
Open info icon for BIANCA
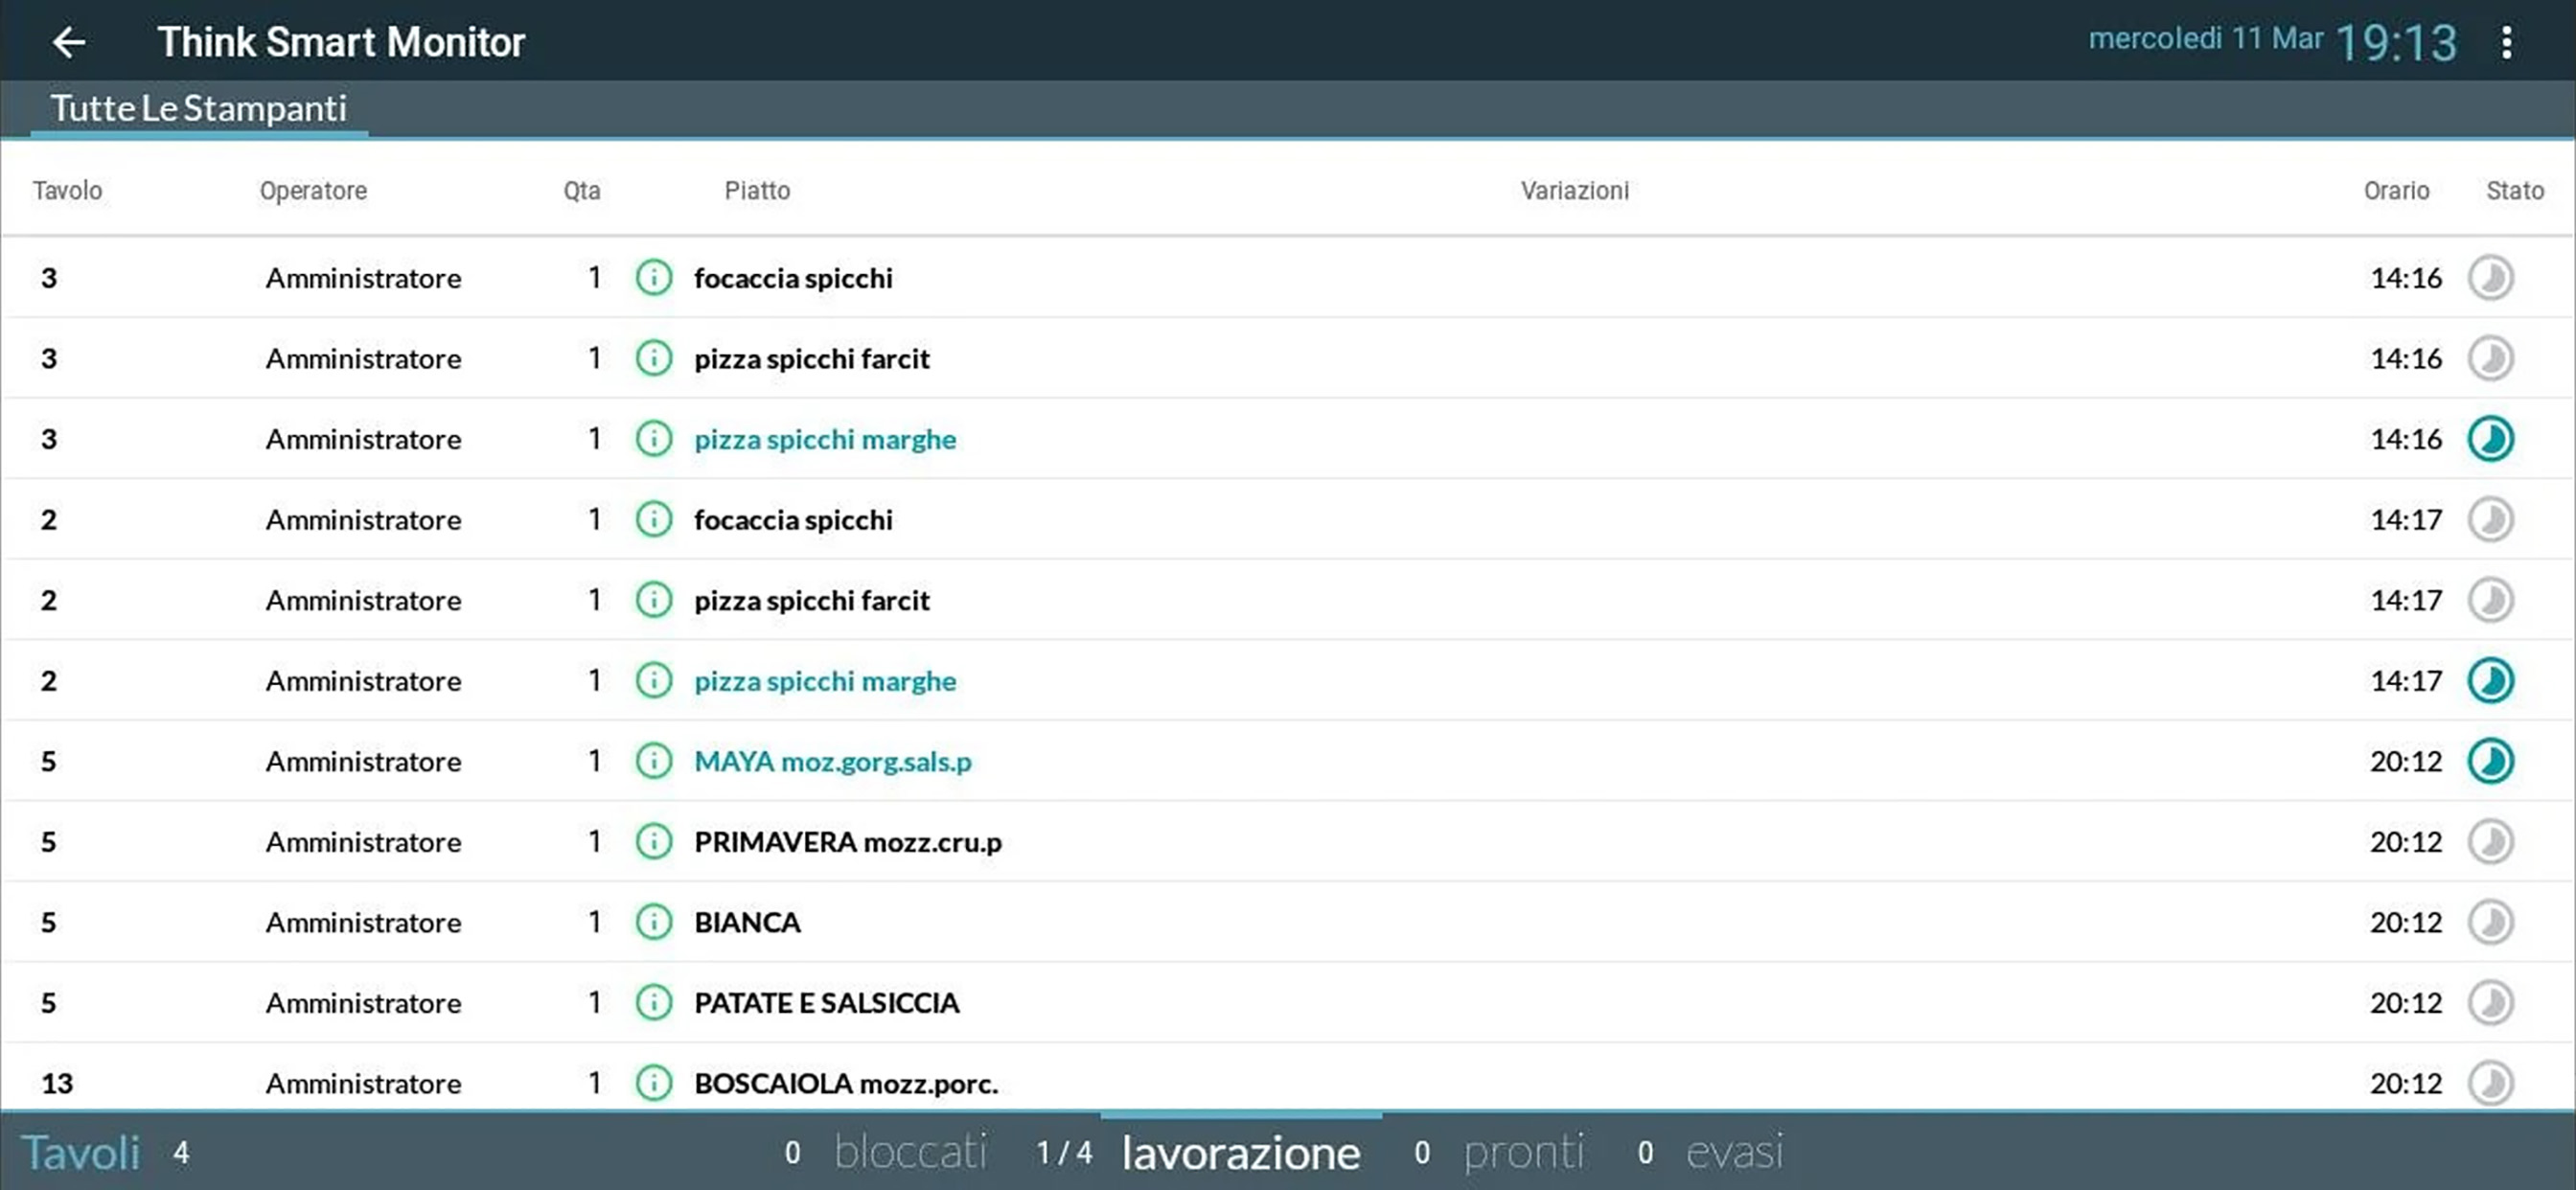[x=653, y=922]
